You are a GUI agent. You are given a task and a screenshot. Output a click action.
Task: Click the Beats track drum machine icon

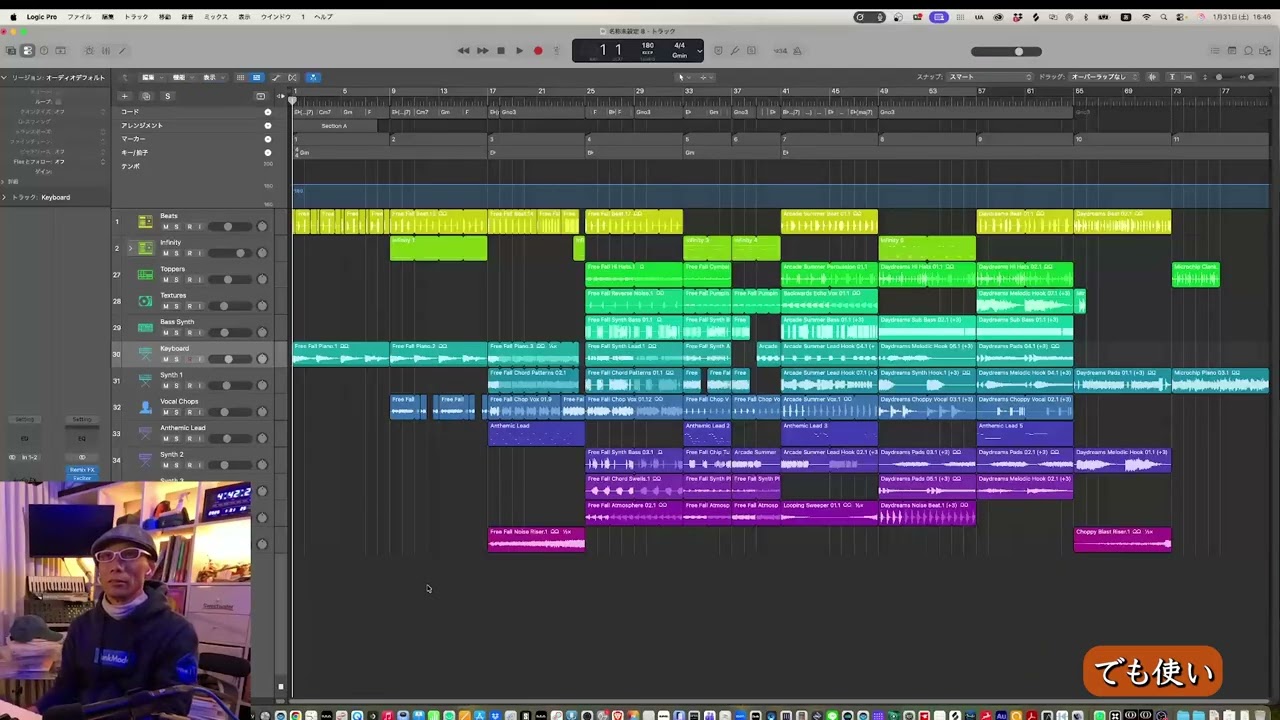[145, 221]
